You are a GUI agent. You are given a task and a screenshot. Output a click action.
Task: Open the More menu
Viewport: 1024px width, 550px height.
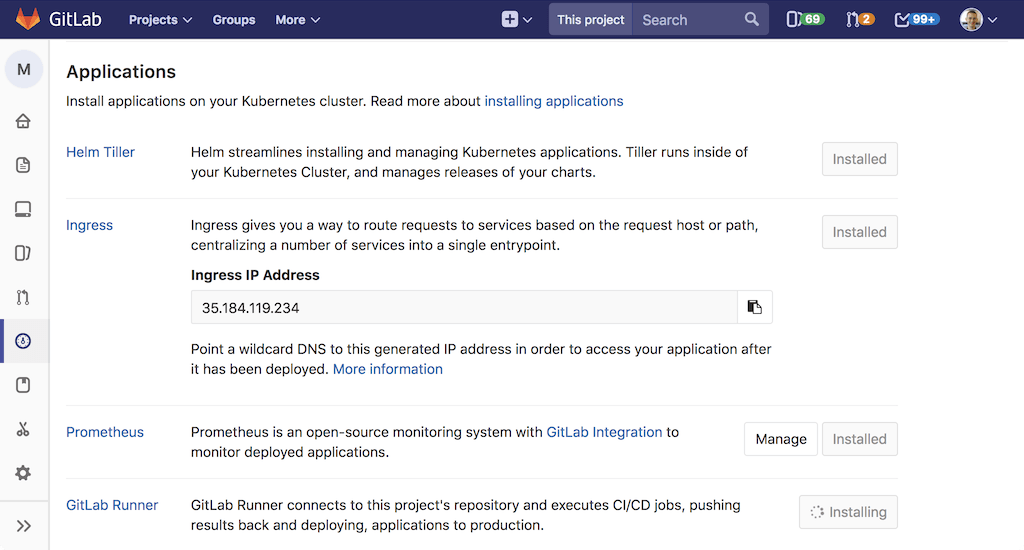click(x=297, y=20)
